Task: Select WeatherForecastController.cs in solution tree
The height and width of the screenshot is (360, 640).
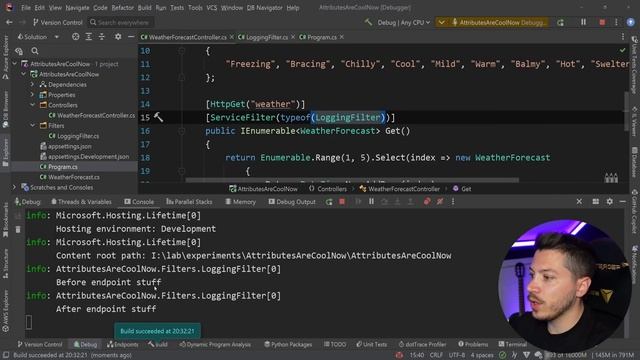Action: 91,116
